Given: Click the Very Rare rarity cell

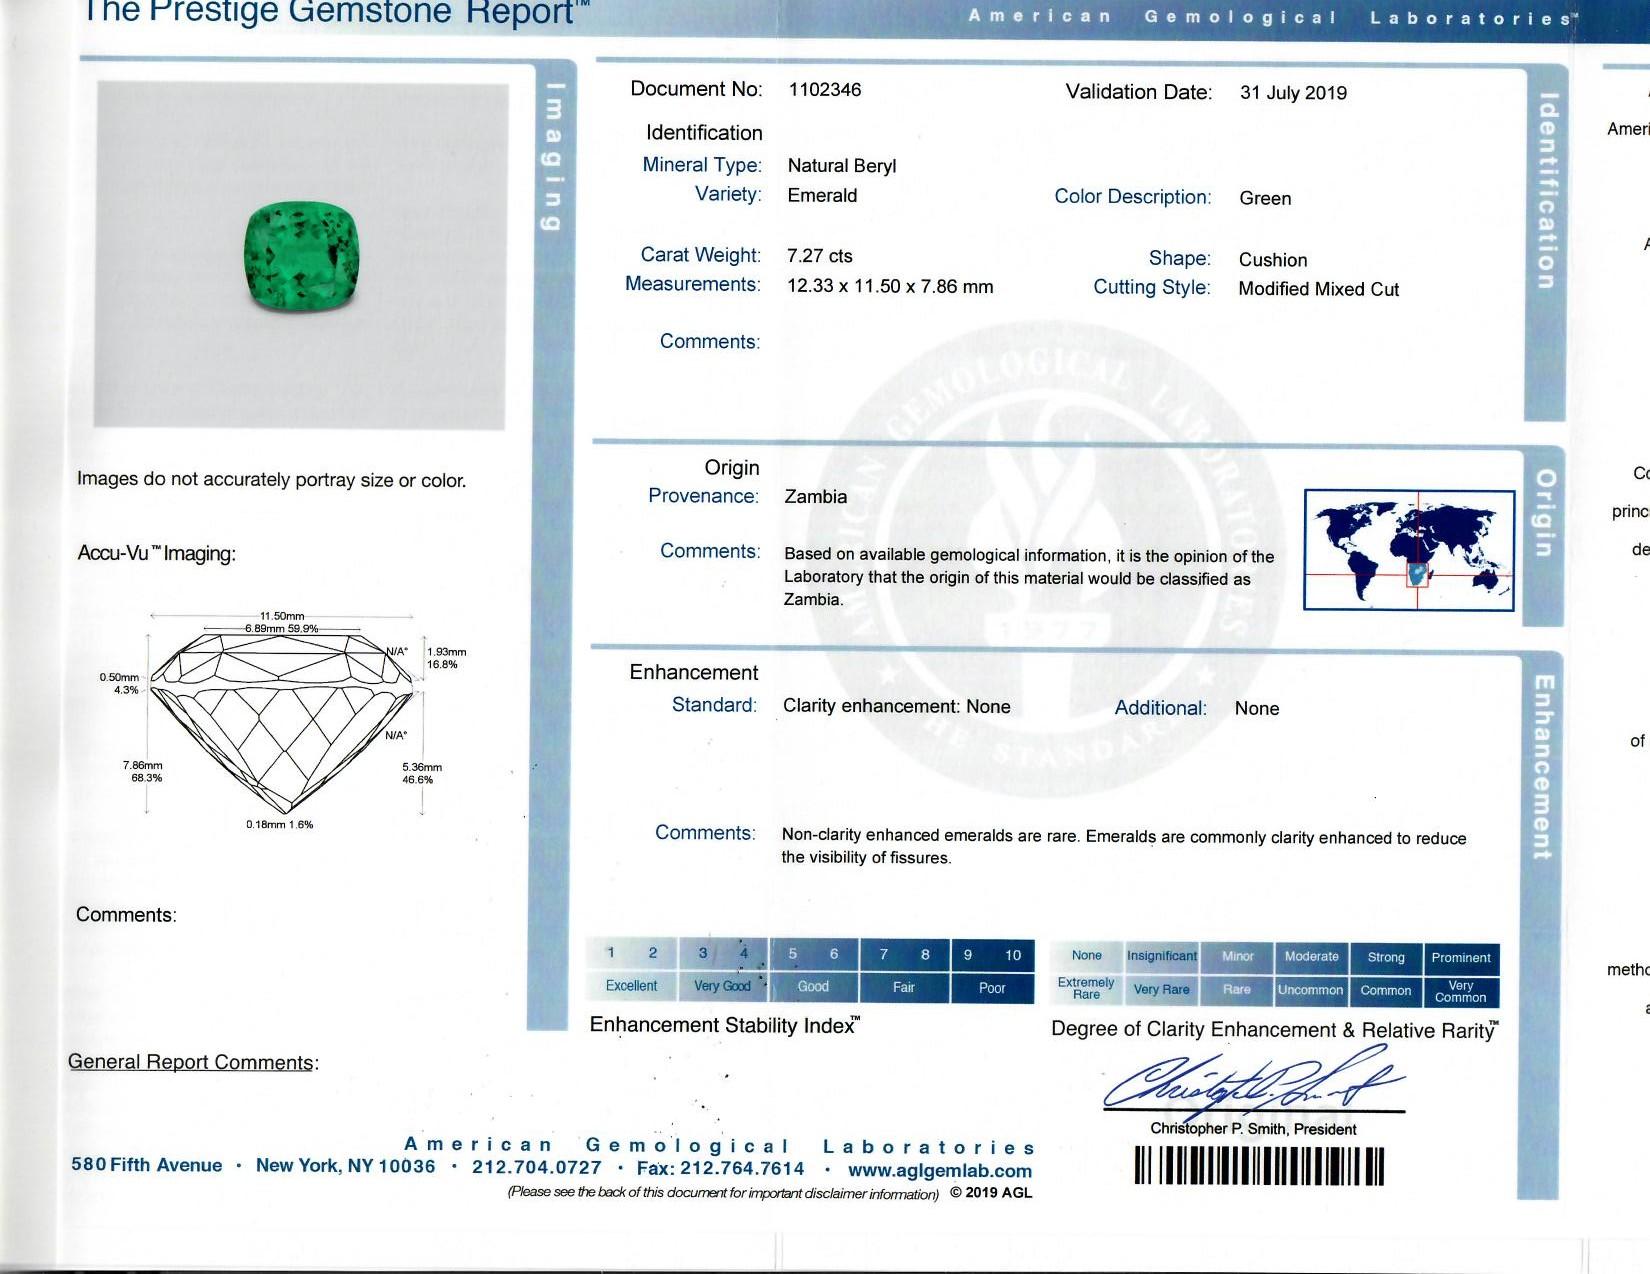Looking at the screenshot, I should pyautogui.click(x=1162, y=990).
